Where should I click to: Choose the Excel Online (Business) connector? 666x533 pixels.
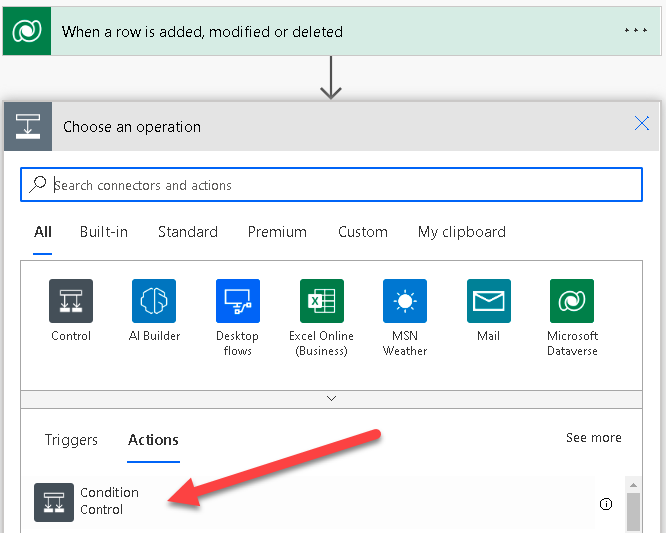click(x=322, y=301)
